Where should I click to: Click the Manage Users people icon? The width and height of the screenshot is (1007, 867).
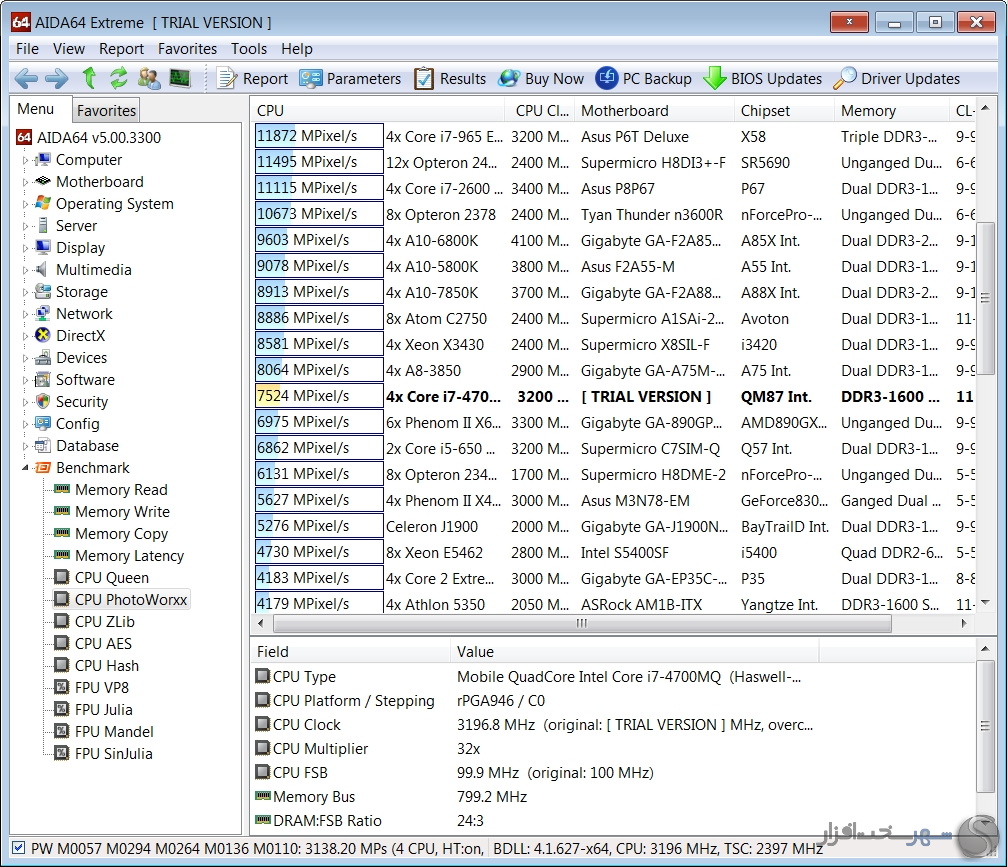[149, 78]
